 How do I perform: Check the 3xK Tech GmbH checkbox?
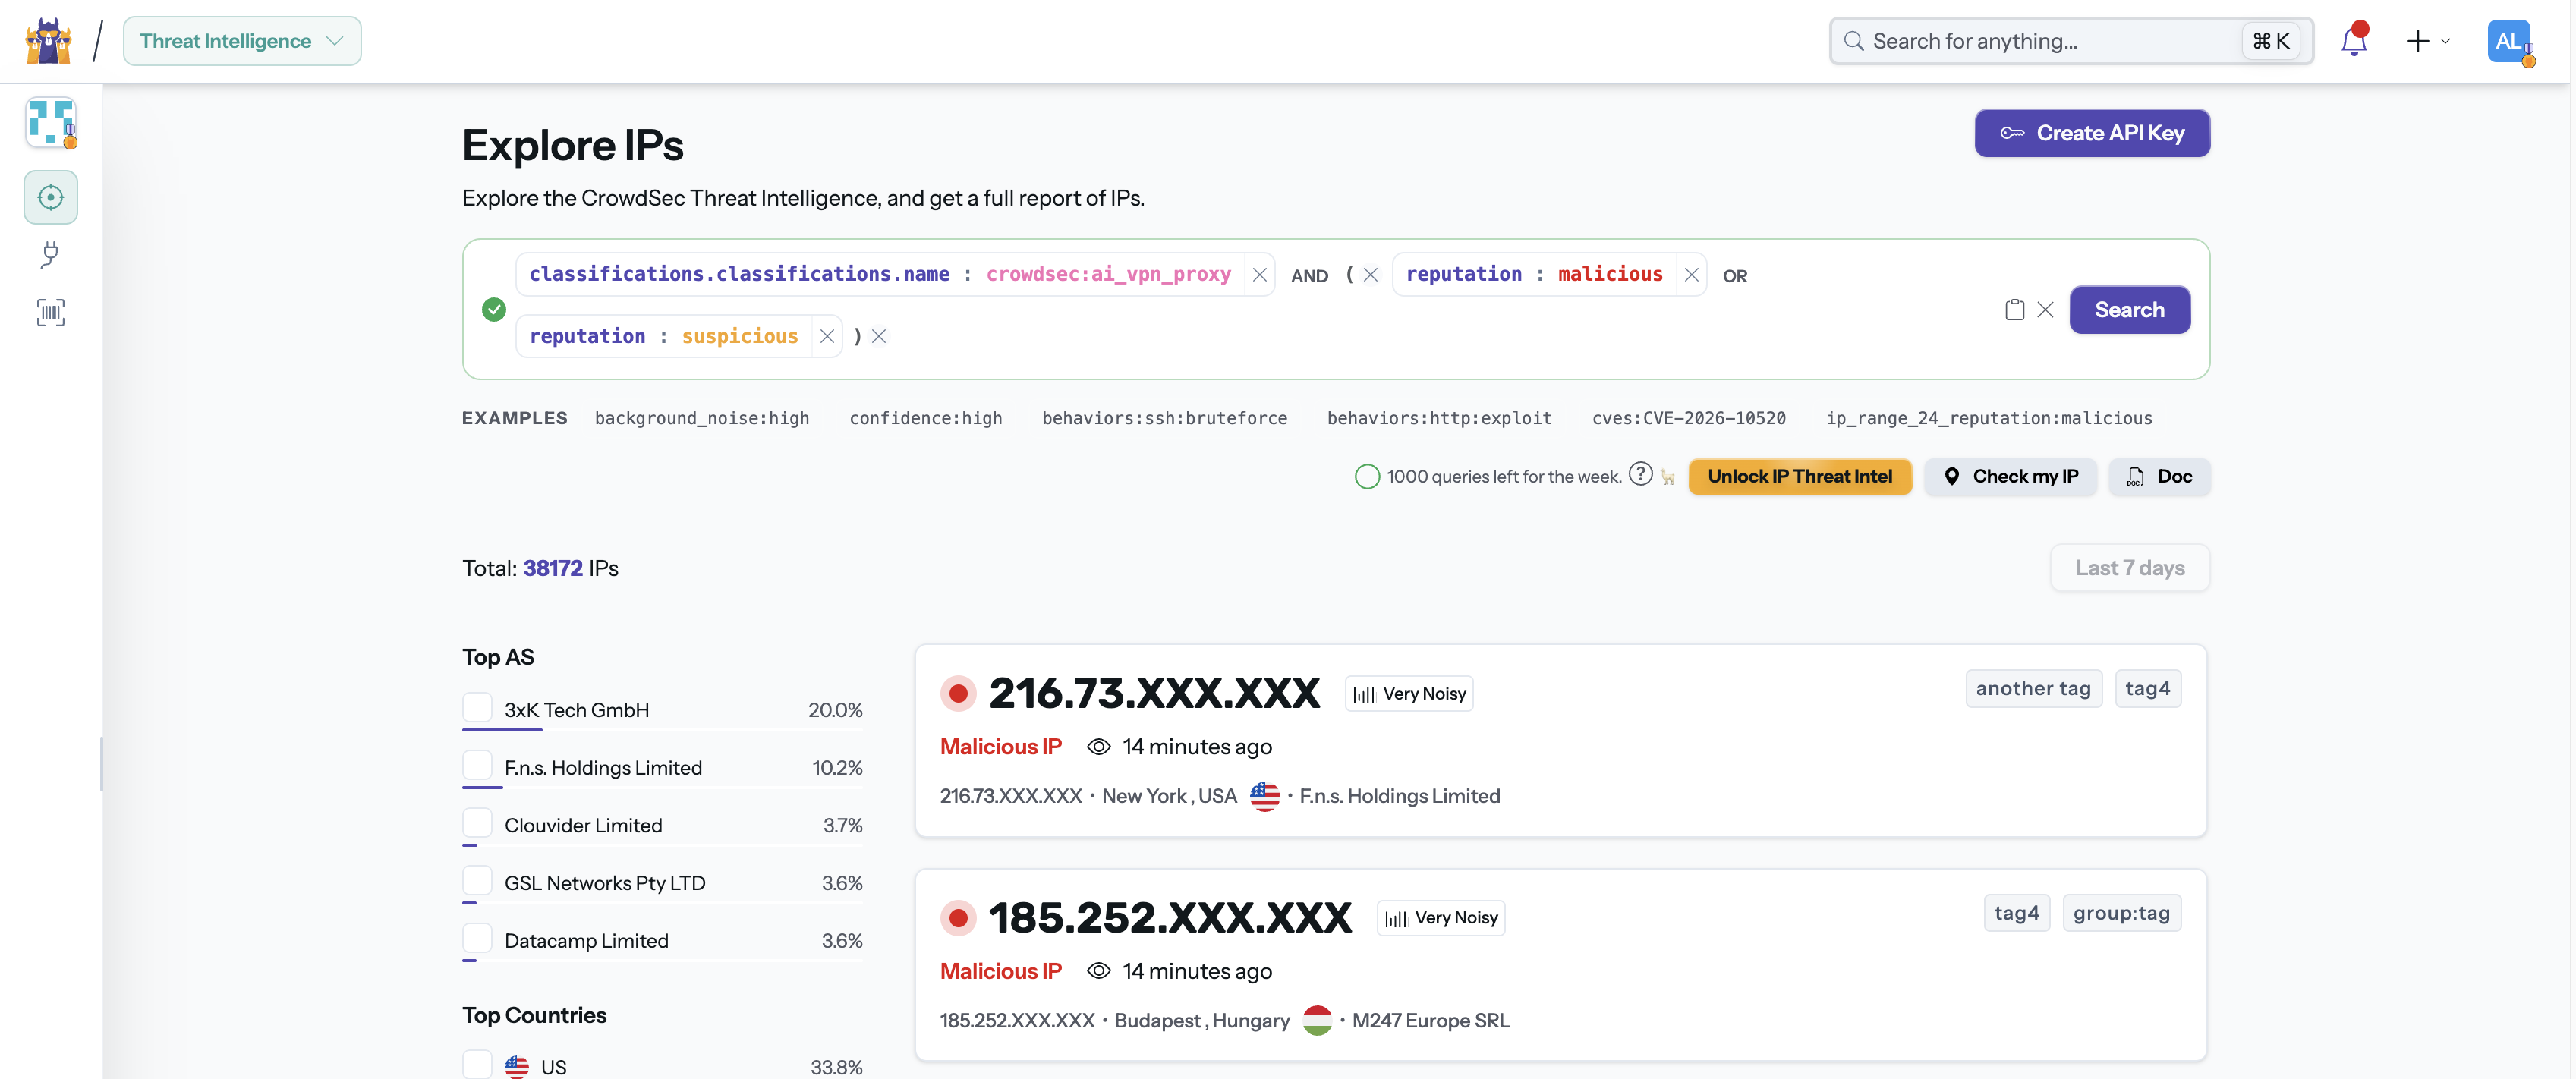477,708
